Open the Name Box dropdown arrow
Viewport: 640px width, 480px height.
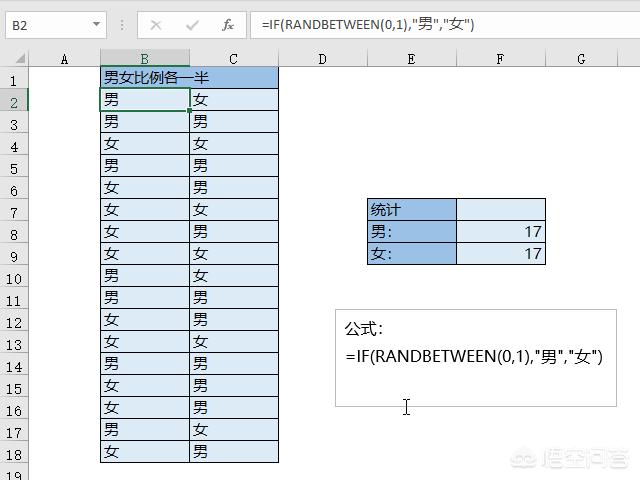coord(96,24)
